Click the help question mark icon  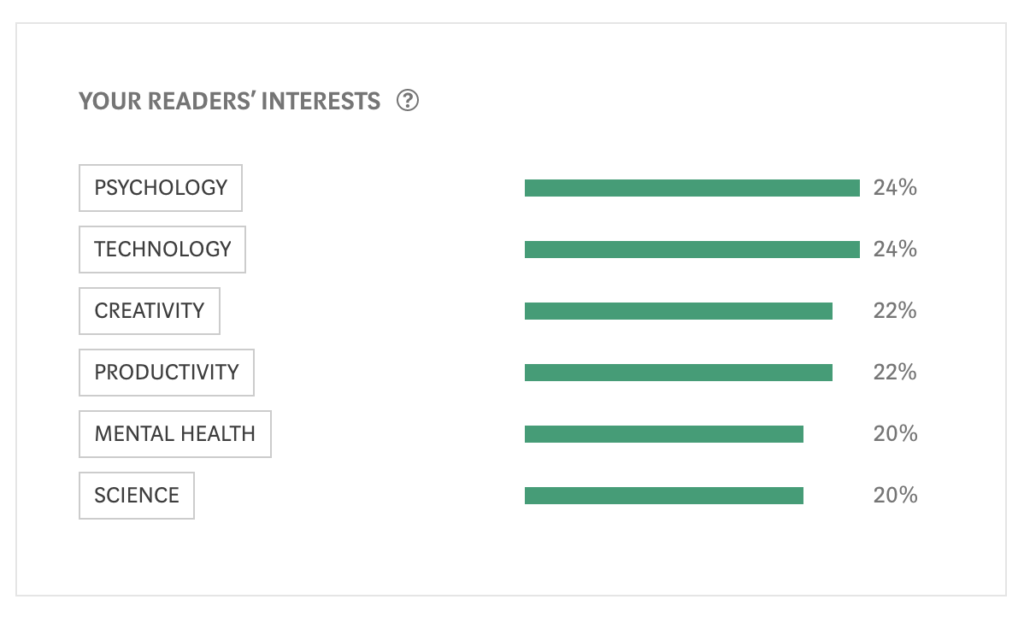point(408,101)
